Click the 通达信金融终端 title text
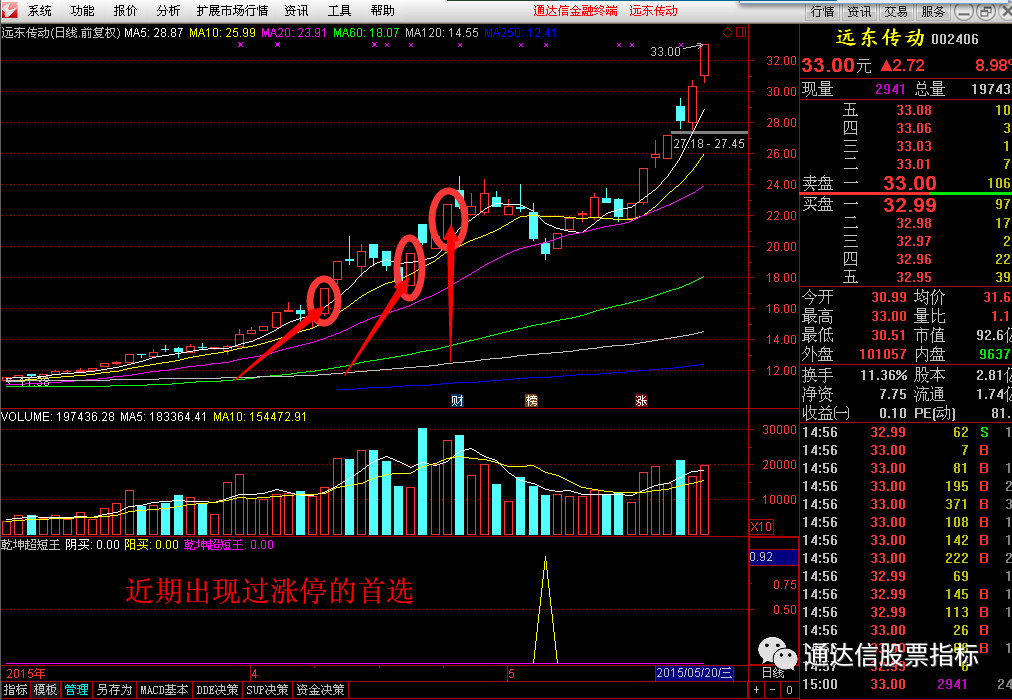 (x=576, y=11)
